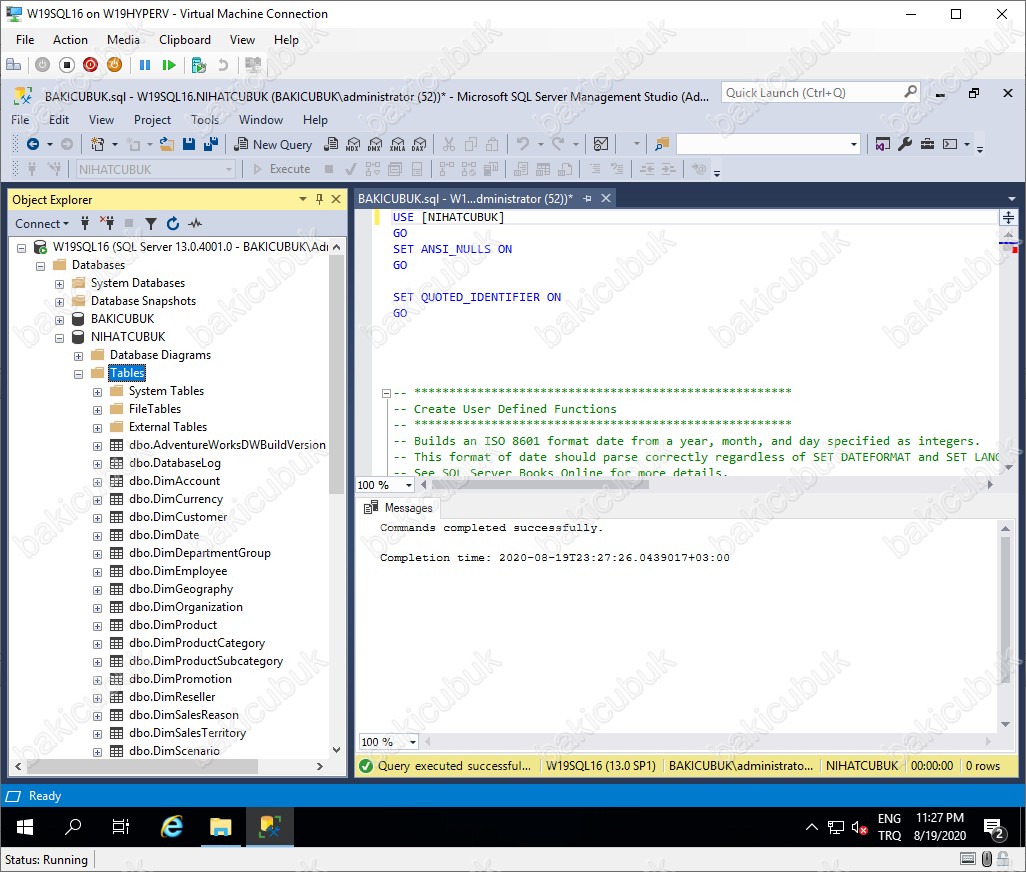Select the External Tables folder

tap(168, 427)
